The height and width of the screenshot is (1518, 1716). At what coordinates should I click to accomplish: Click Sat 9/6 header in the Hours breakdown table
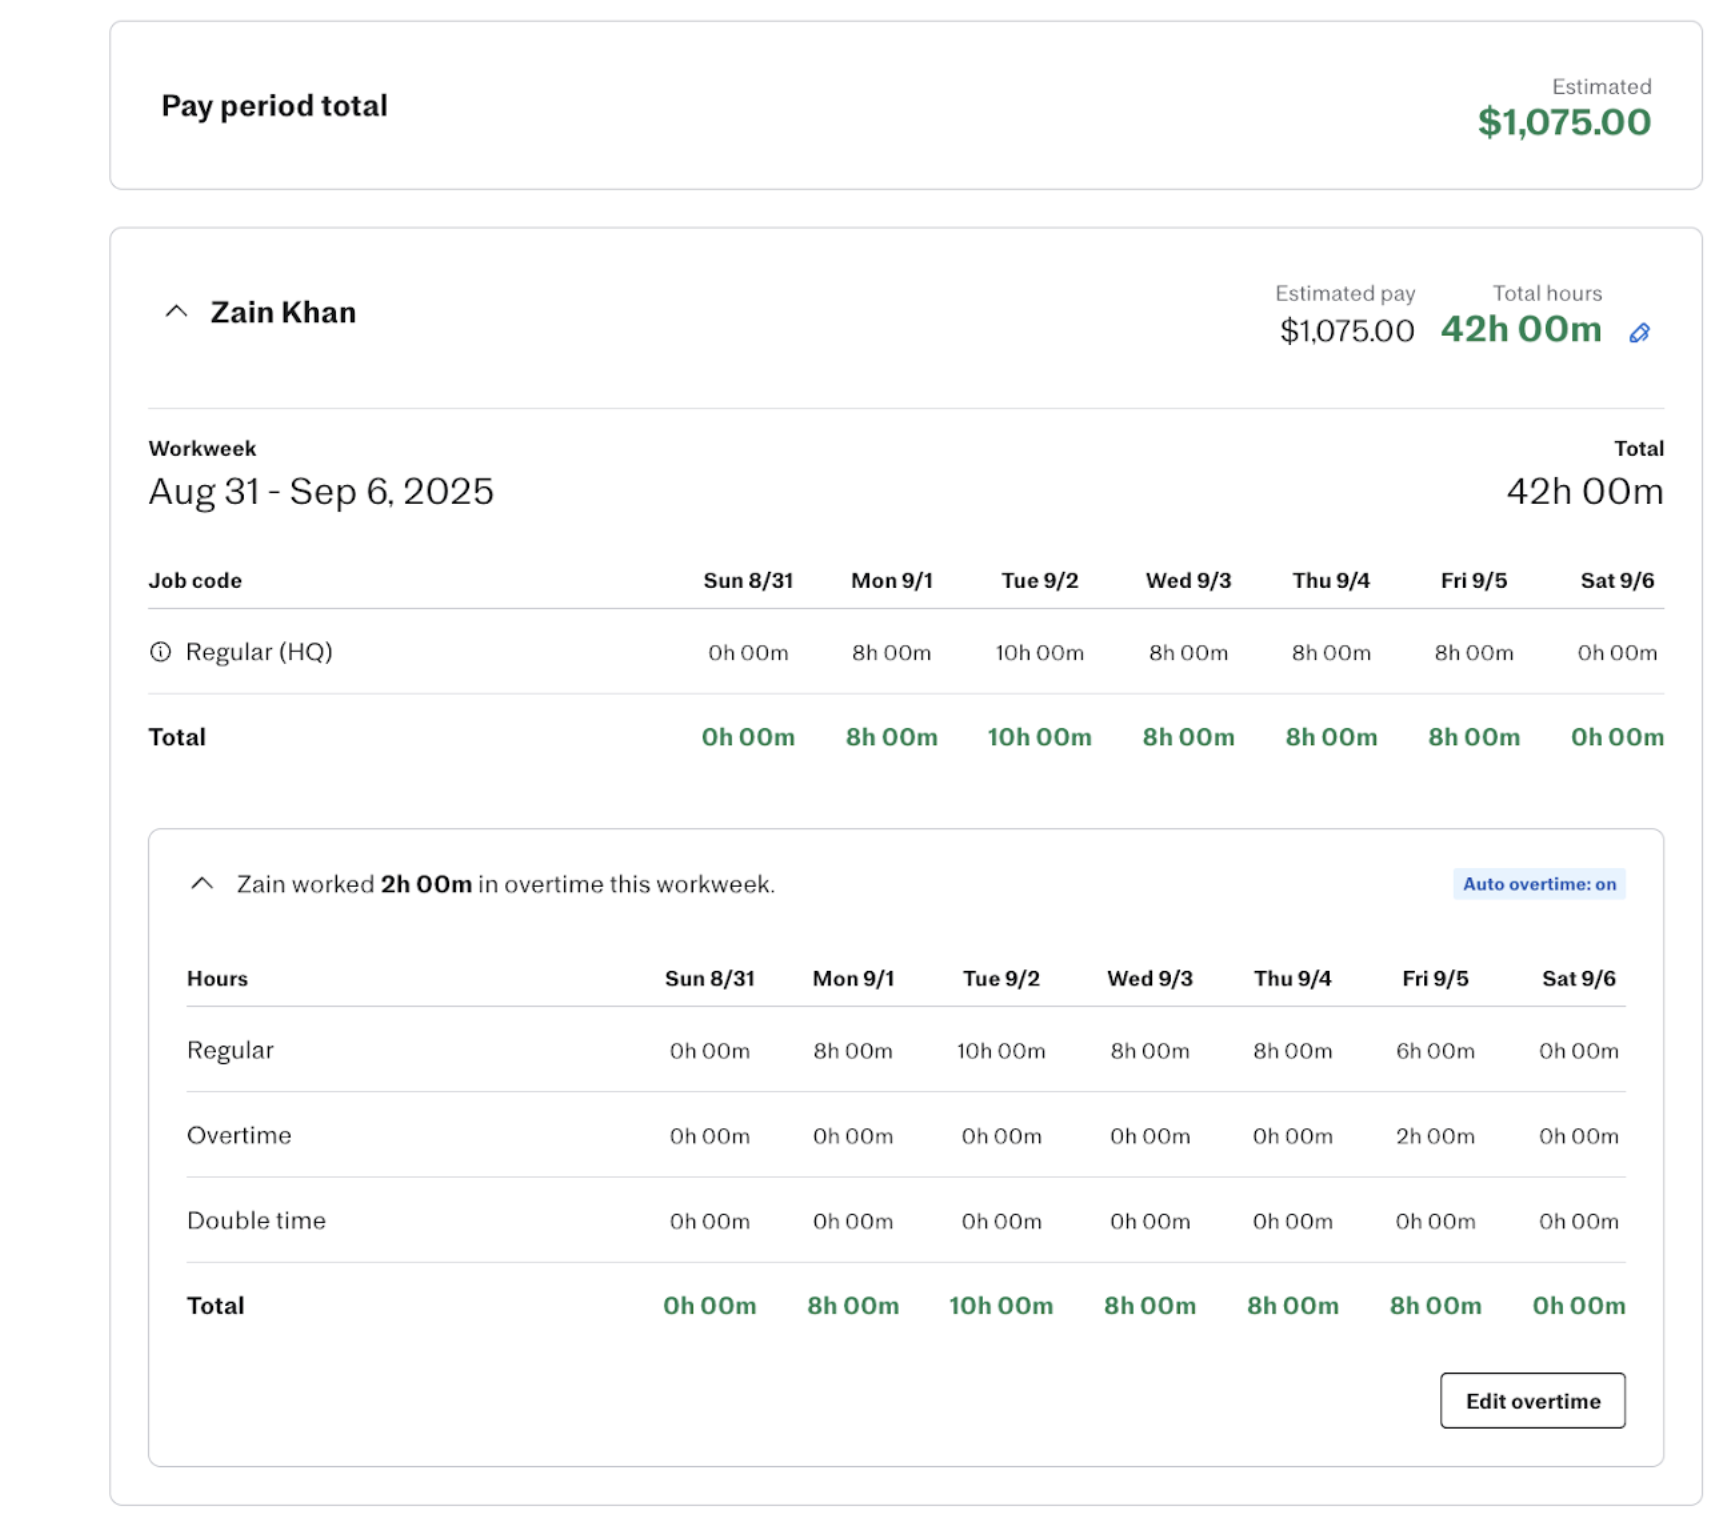[x=1578, y=978]
